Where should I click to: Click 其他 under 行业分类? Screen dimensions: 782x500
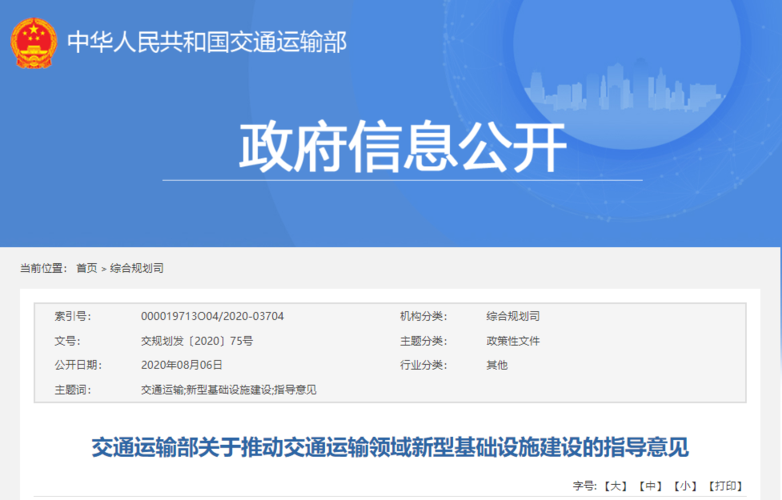coord(497,365)
